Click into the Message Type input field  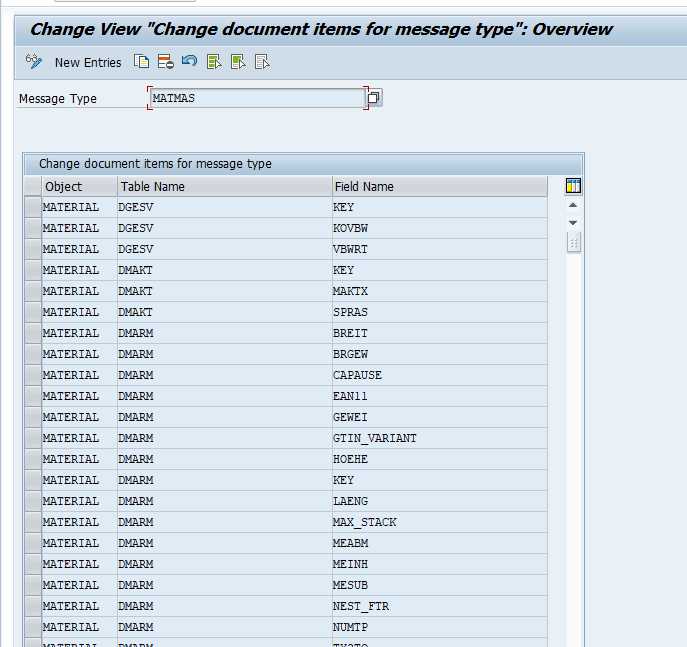[x=256, y=98]
